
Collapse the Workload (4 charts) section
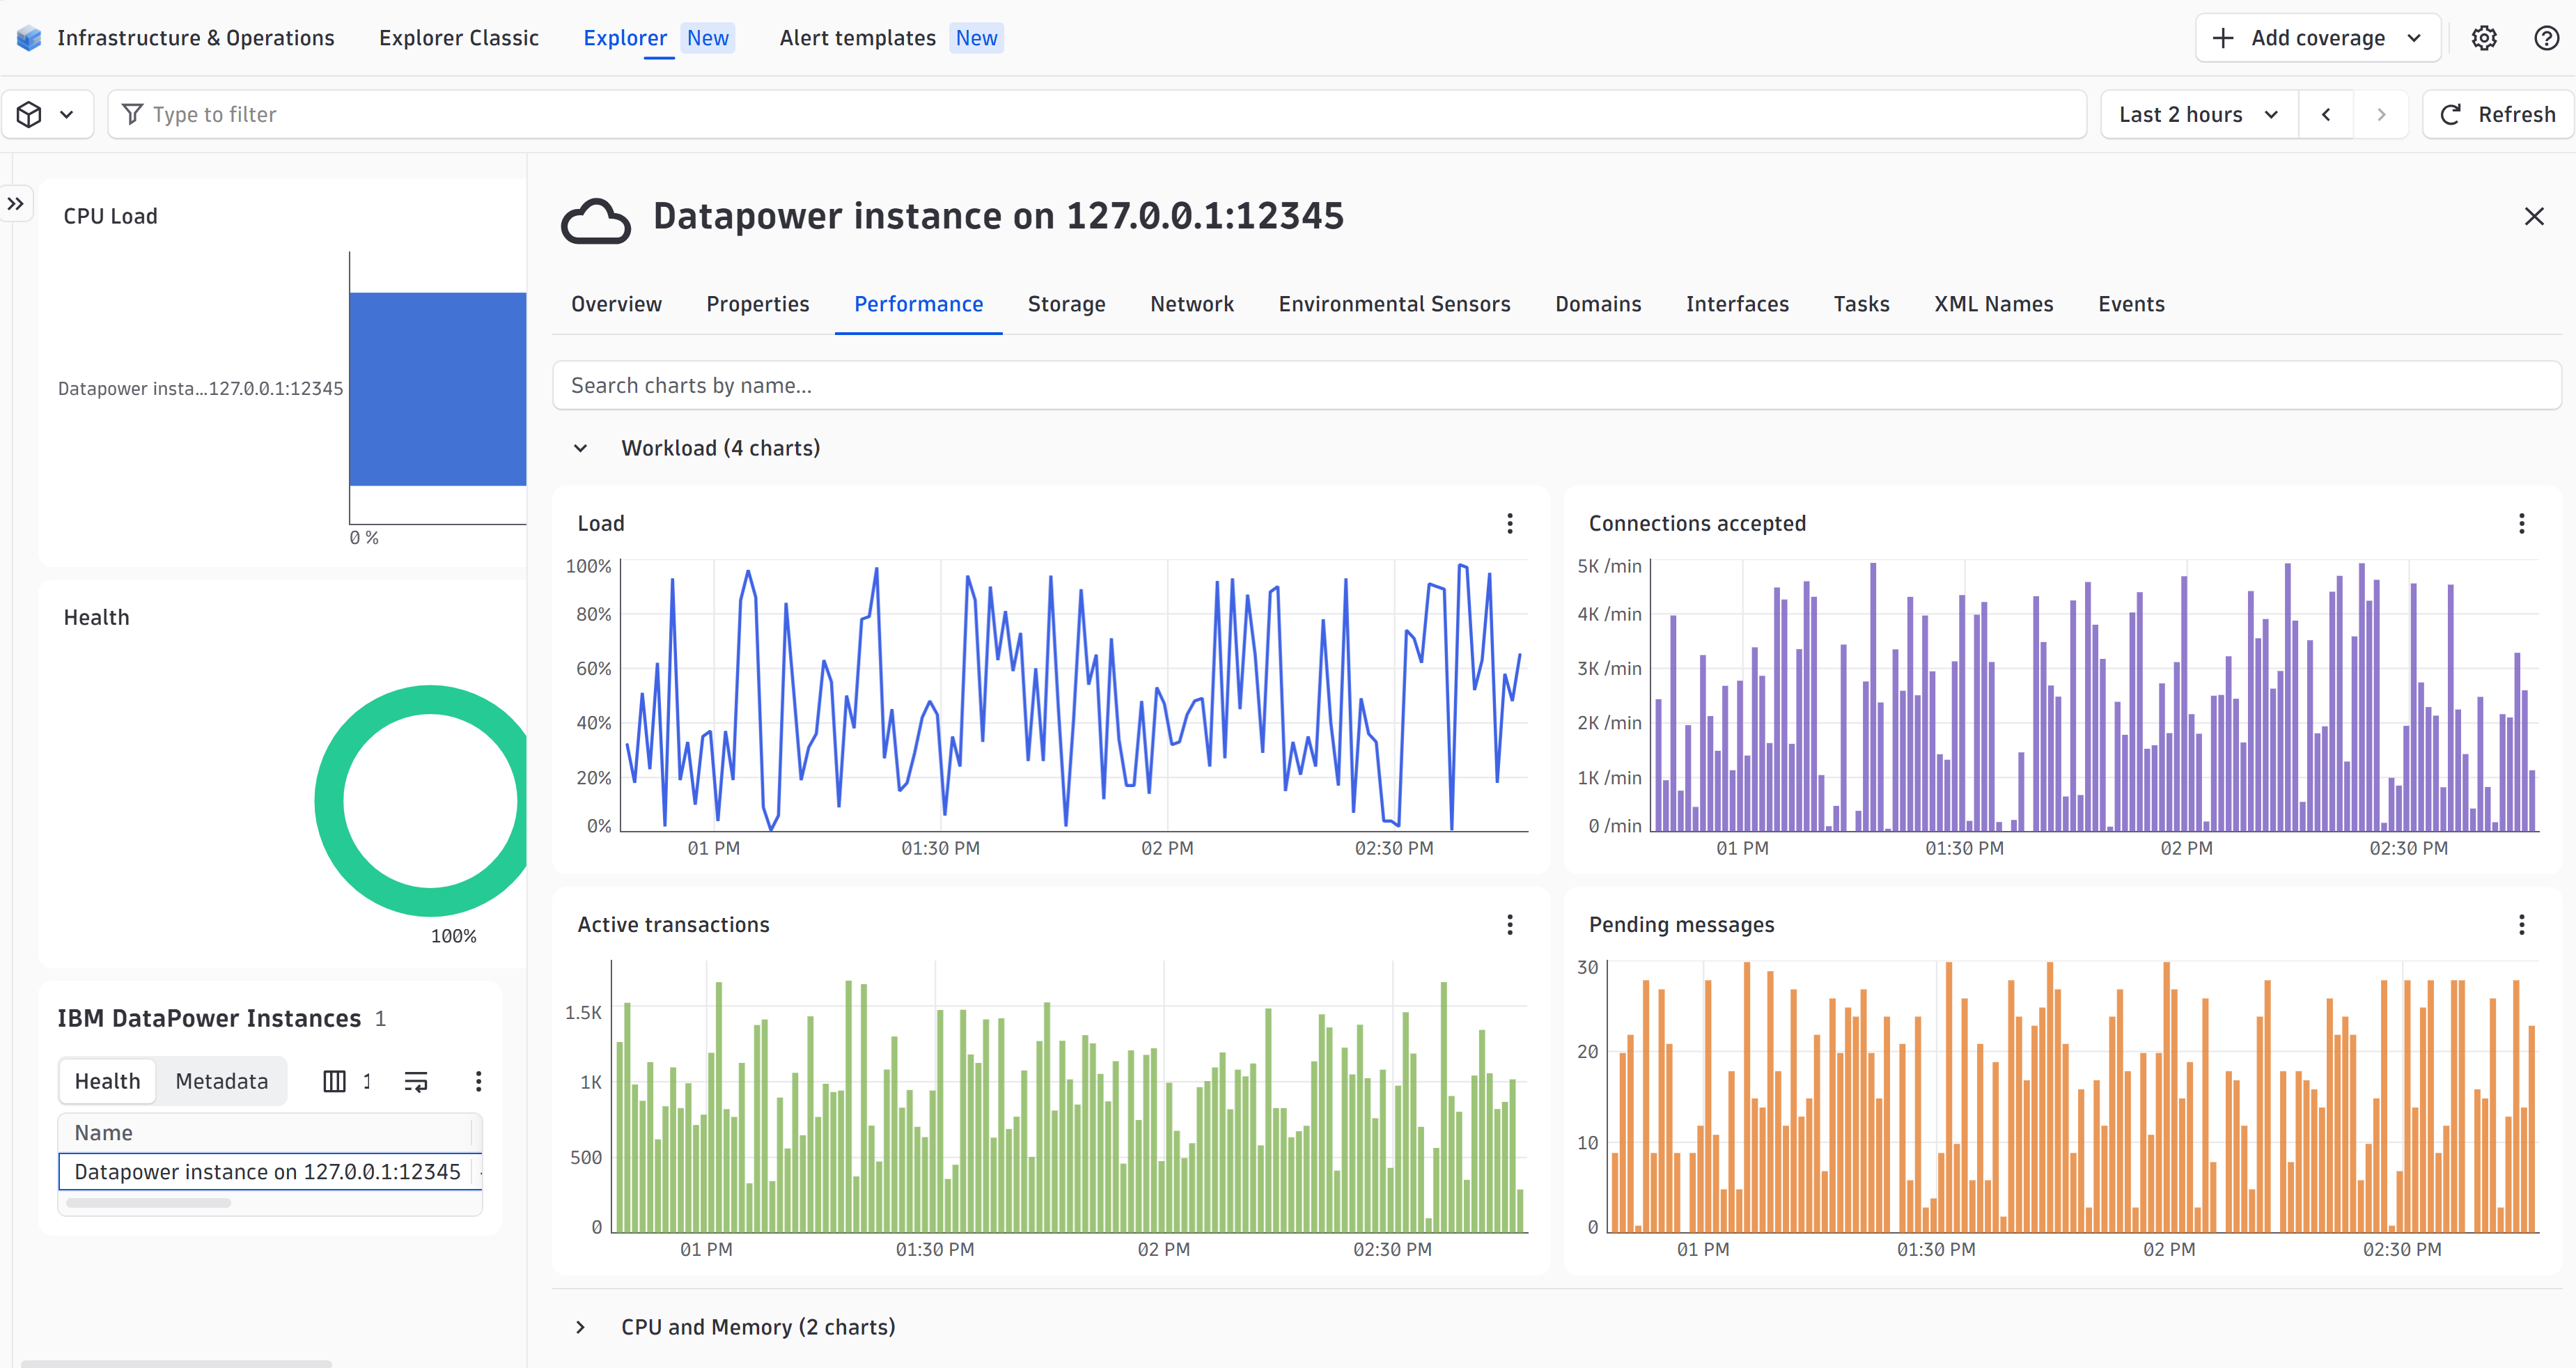point(580,448)
